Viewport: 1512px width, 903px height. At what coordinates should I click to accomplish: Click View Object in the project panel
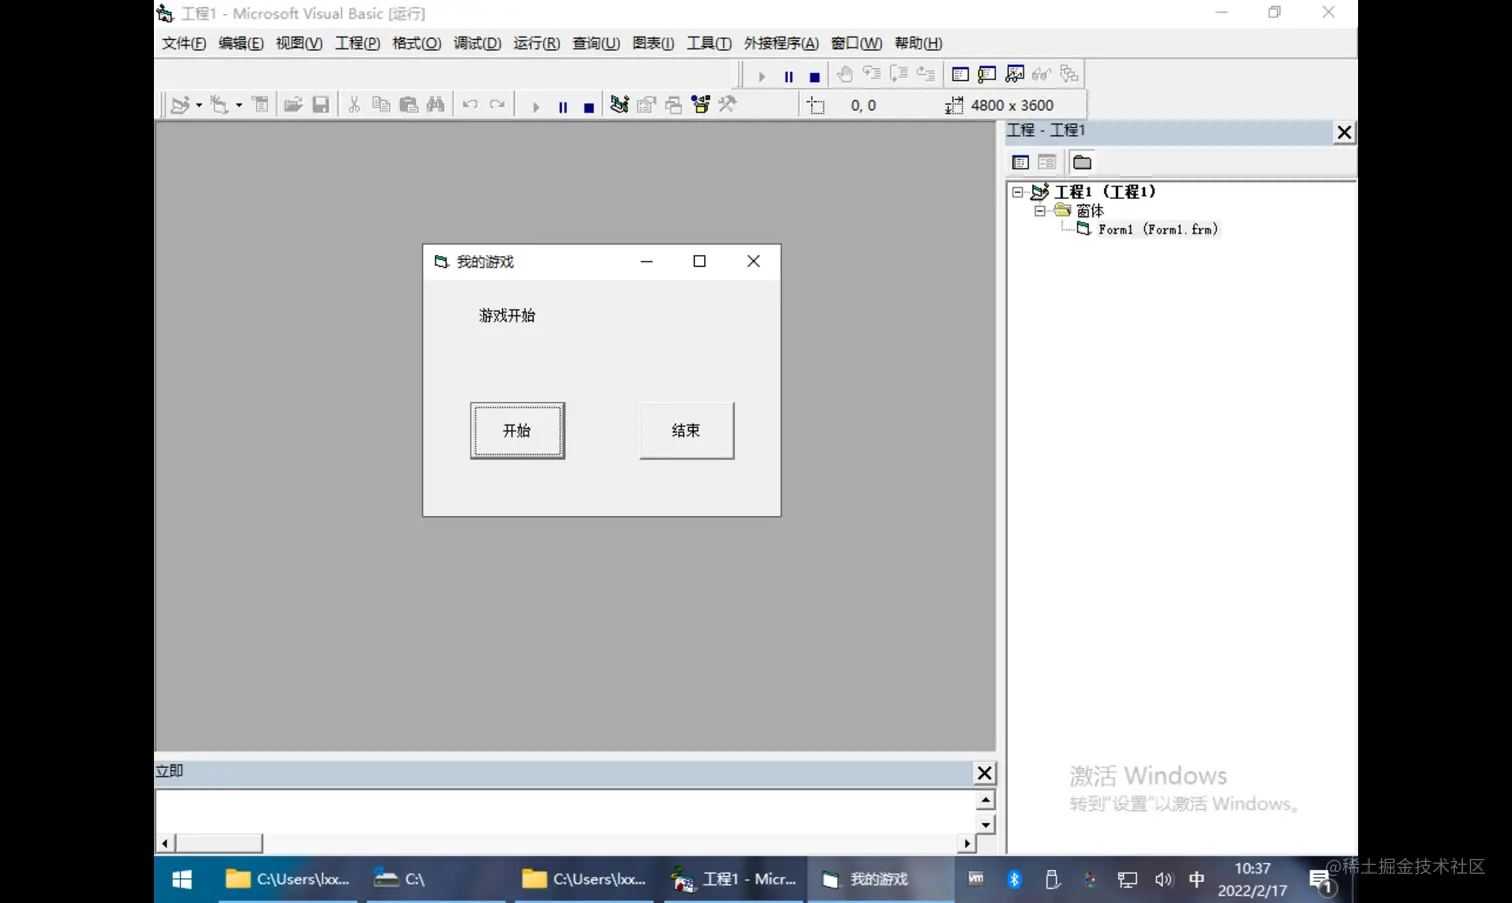[x=1047, y=162]
